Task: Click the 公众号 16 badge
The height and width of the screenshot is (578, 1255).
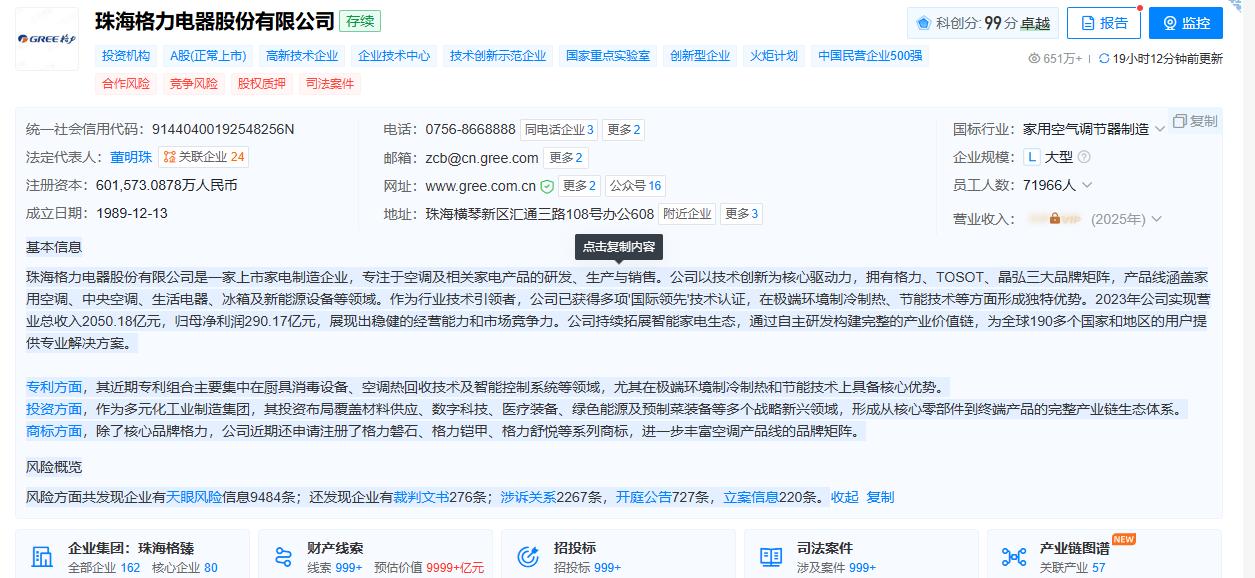Action: (x=636, y=185)
